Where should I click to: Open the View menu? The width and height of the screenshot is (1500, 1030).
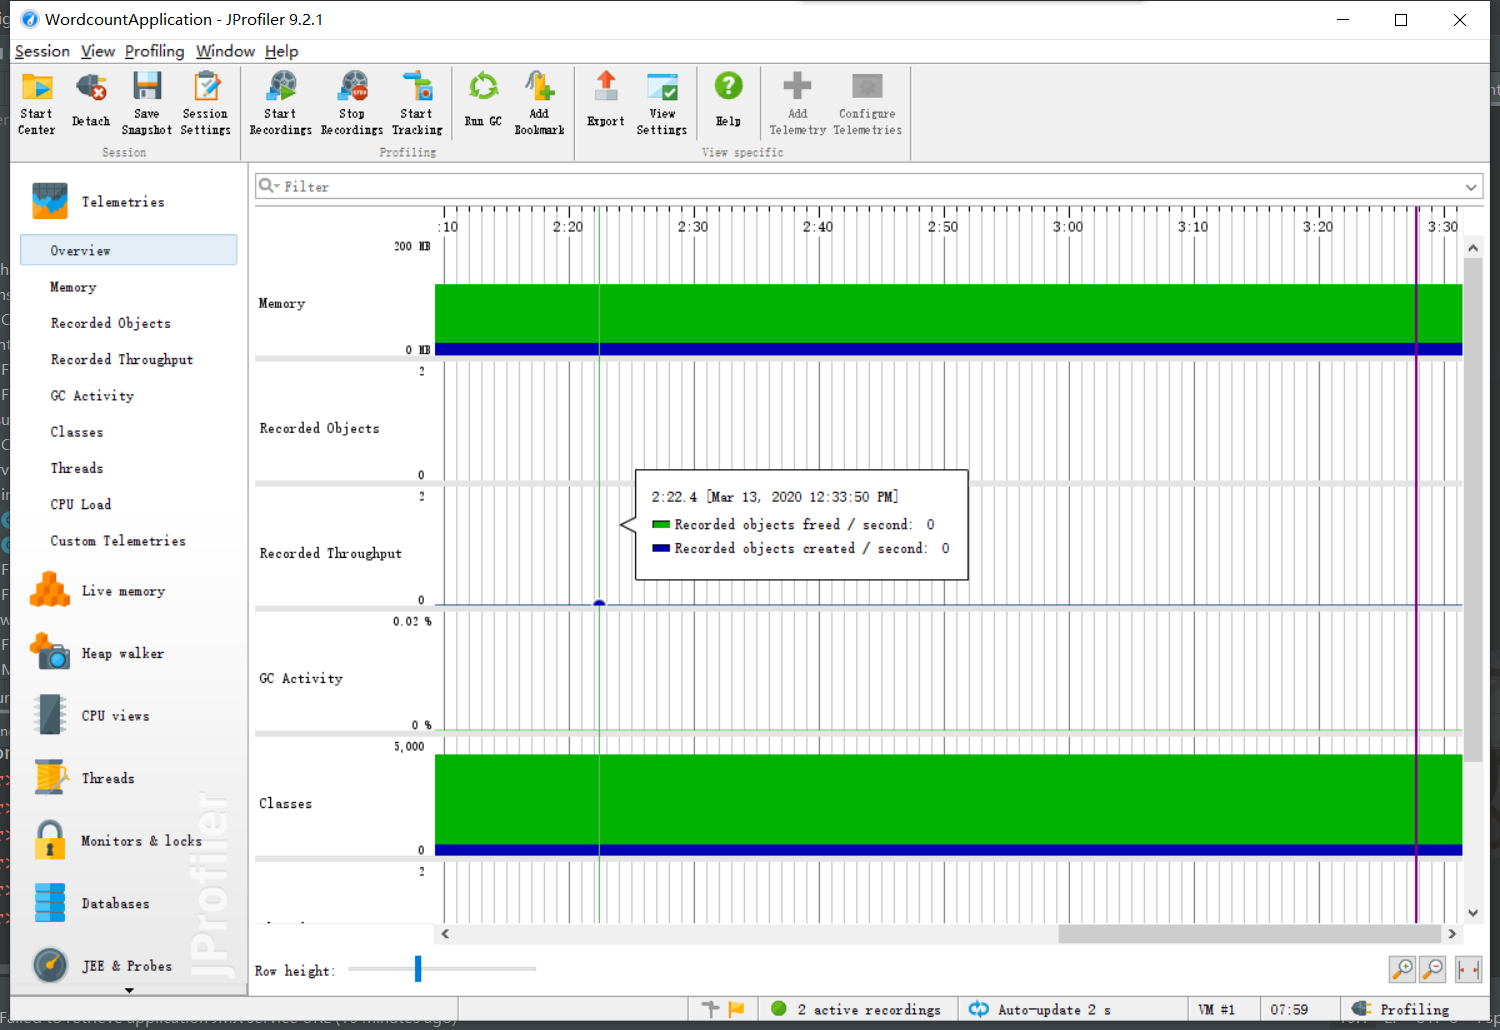point(98,51)
